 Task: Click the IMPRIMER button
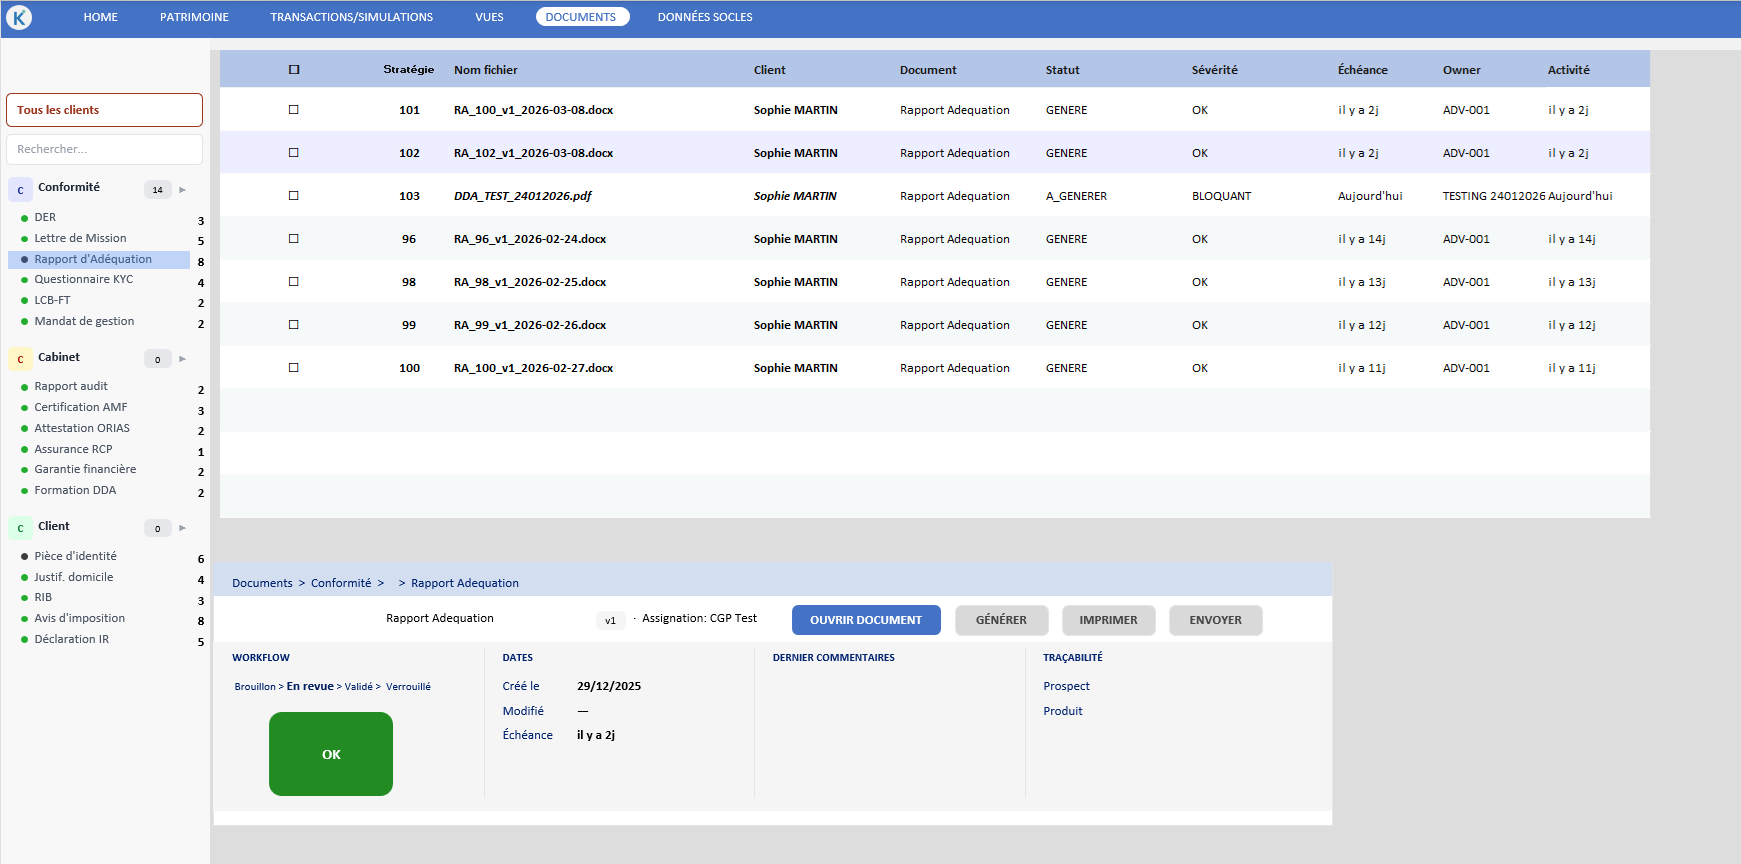tap(1108, 620)
